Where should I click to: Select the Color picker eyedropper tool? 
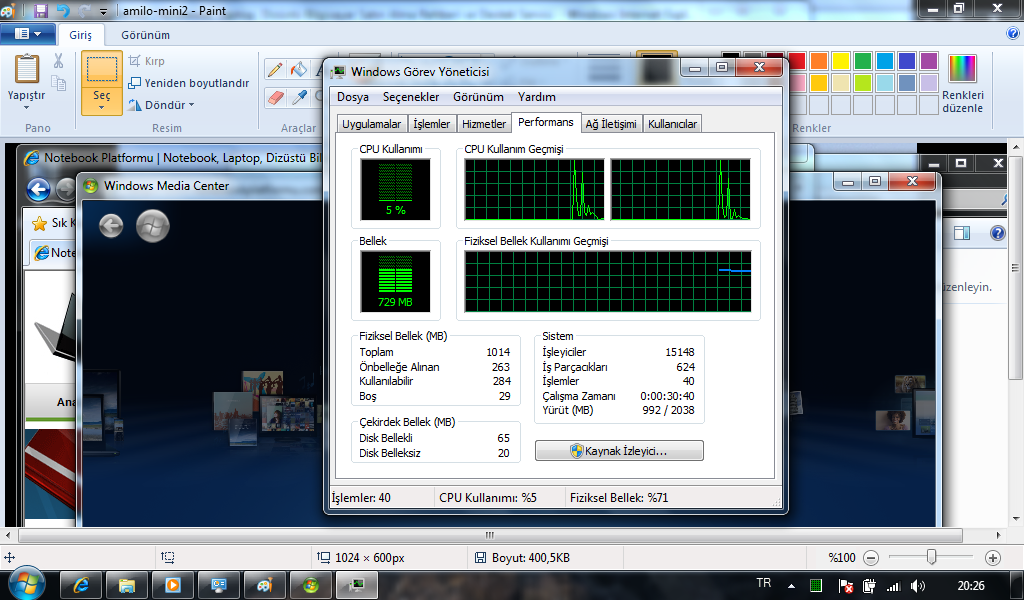298,97
